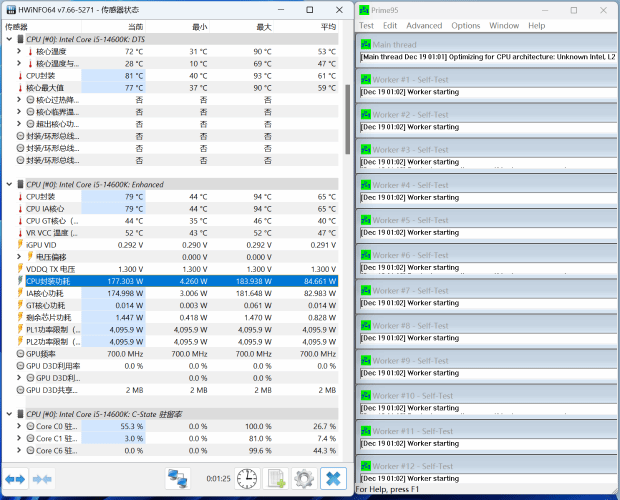Click the 最小 column header
Screen dimensions: 620x500
[178, 27]
